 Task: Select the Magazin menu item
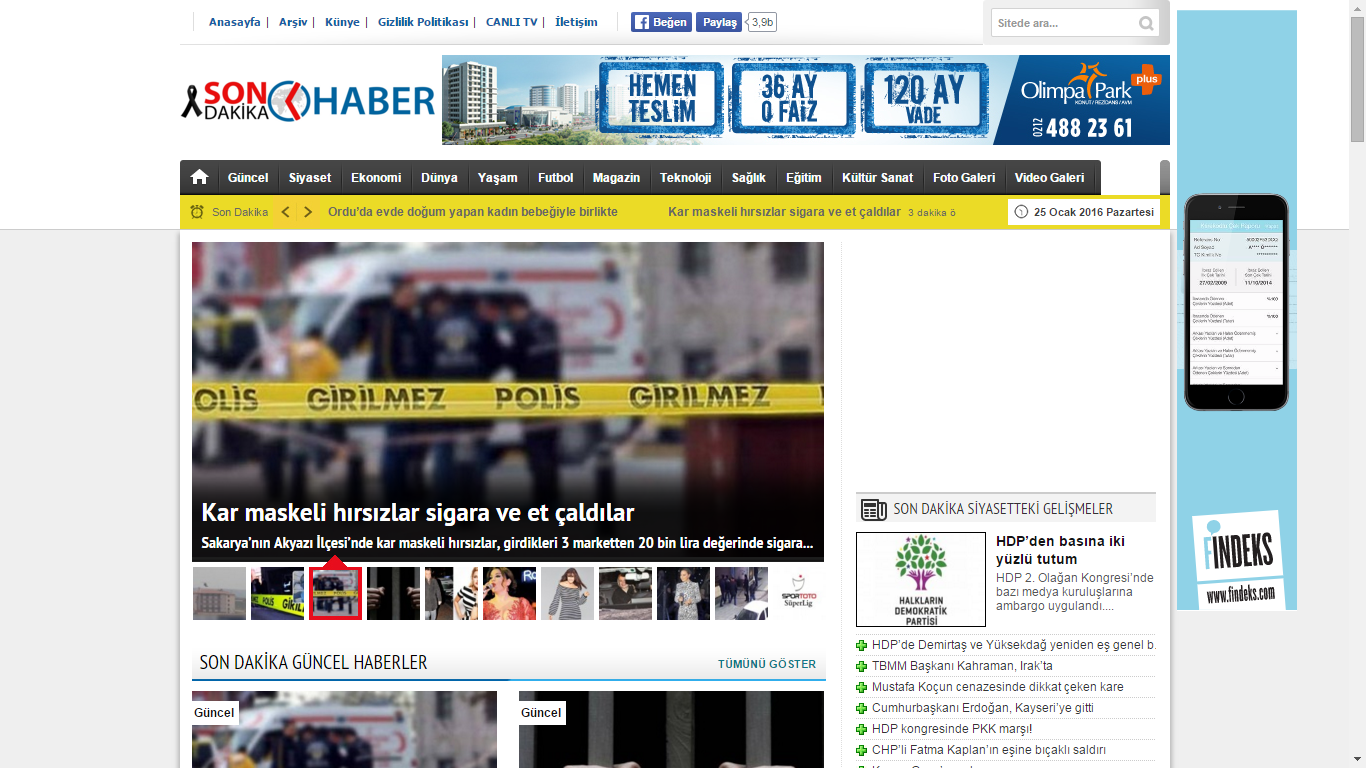pyautogui.click(x=616, y=177)
